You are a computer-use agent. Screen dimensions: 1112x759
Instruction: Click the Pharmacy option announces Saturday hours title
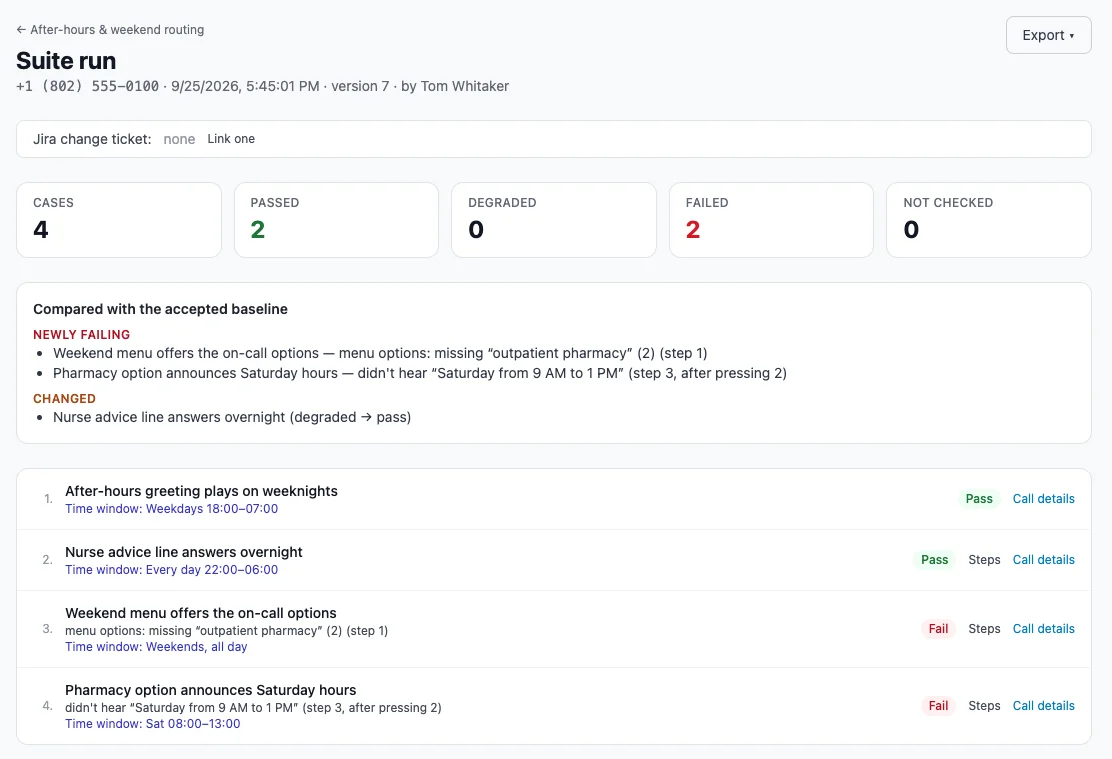211,690
